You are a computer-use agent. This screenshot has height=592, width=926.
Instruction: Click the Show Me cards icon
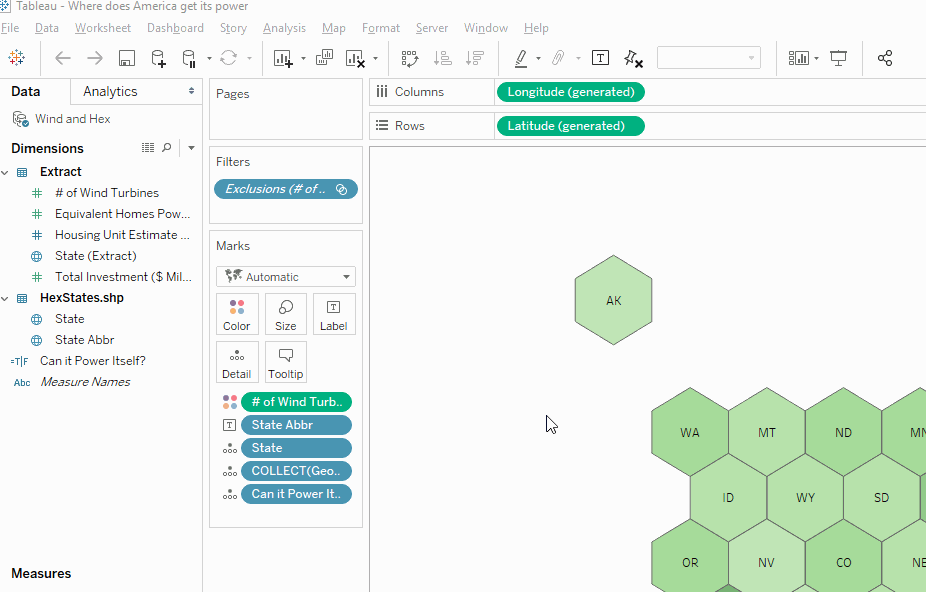click(x=799, y=58)
